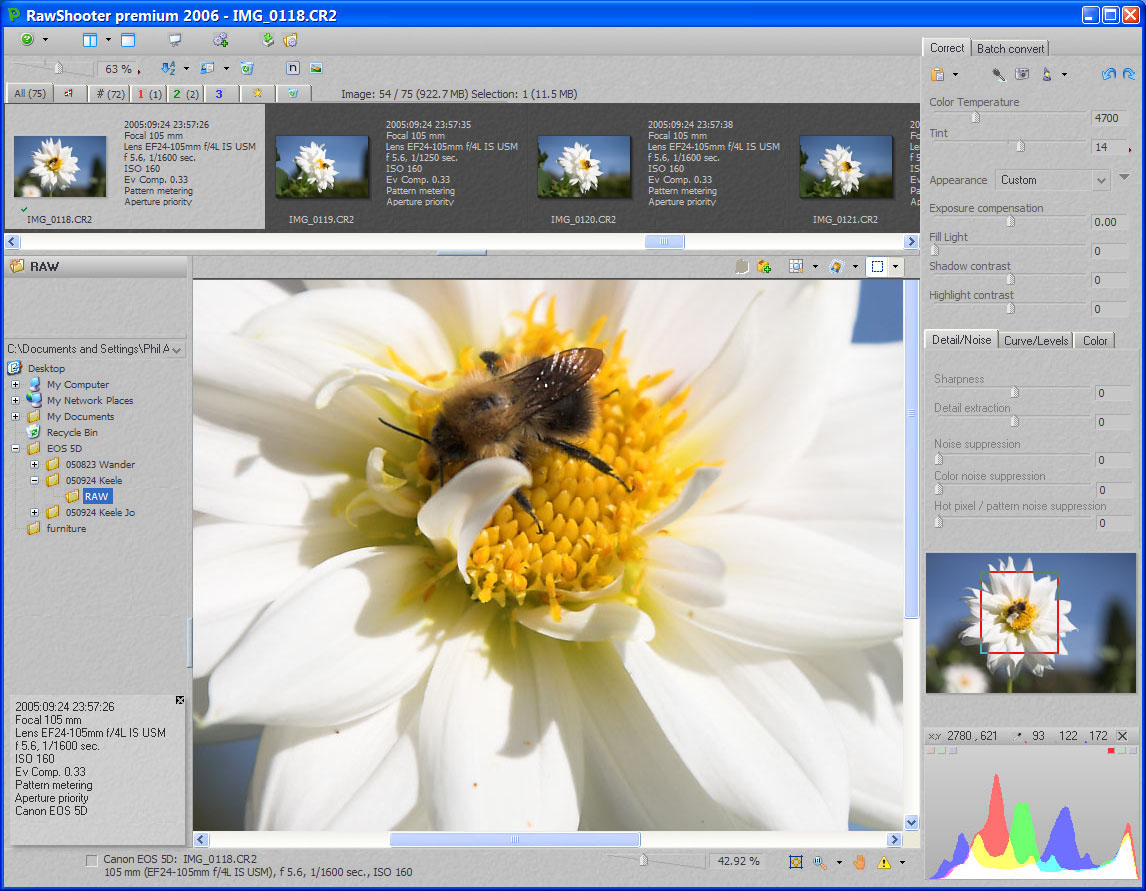Viewport: 1146px width, 891px height.
Task: Switch to the Batch convert tab
Action: (1010, 48)
